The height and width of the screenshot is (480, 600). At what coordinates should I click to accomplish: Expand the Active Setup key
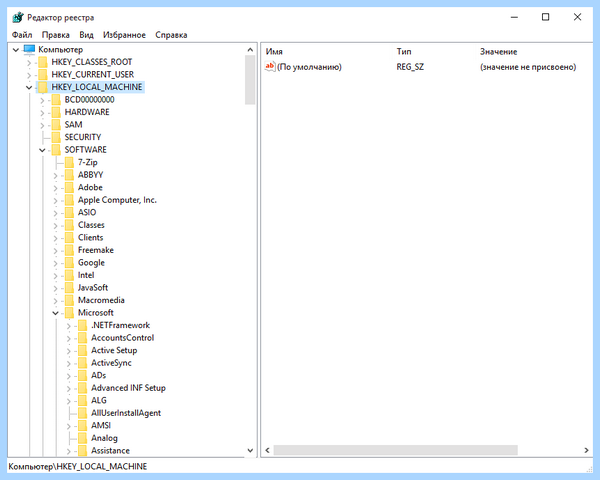pyautogui.click(x=69, y=351)
